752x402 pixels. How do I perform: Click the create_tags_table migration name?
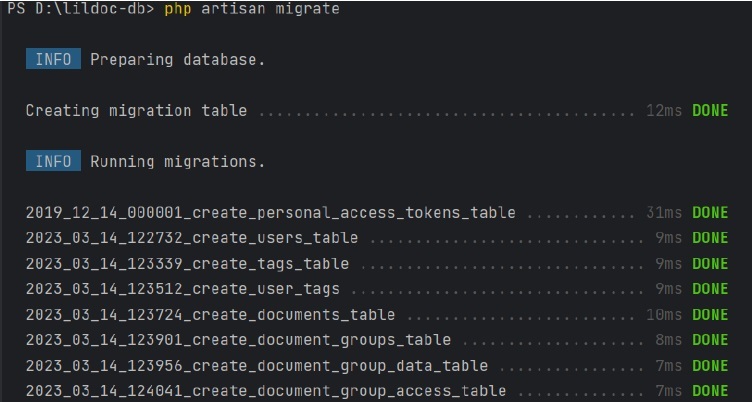point(187,264)
